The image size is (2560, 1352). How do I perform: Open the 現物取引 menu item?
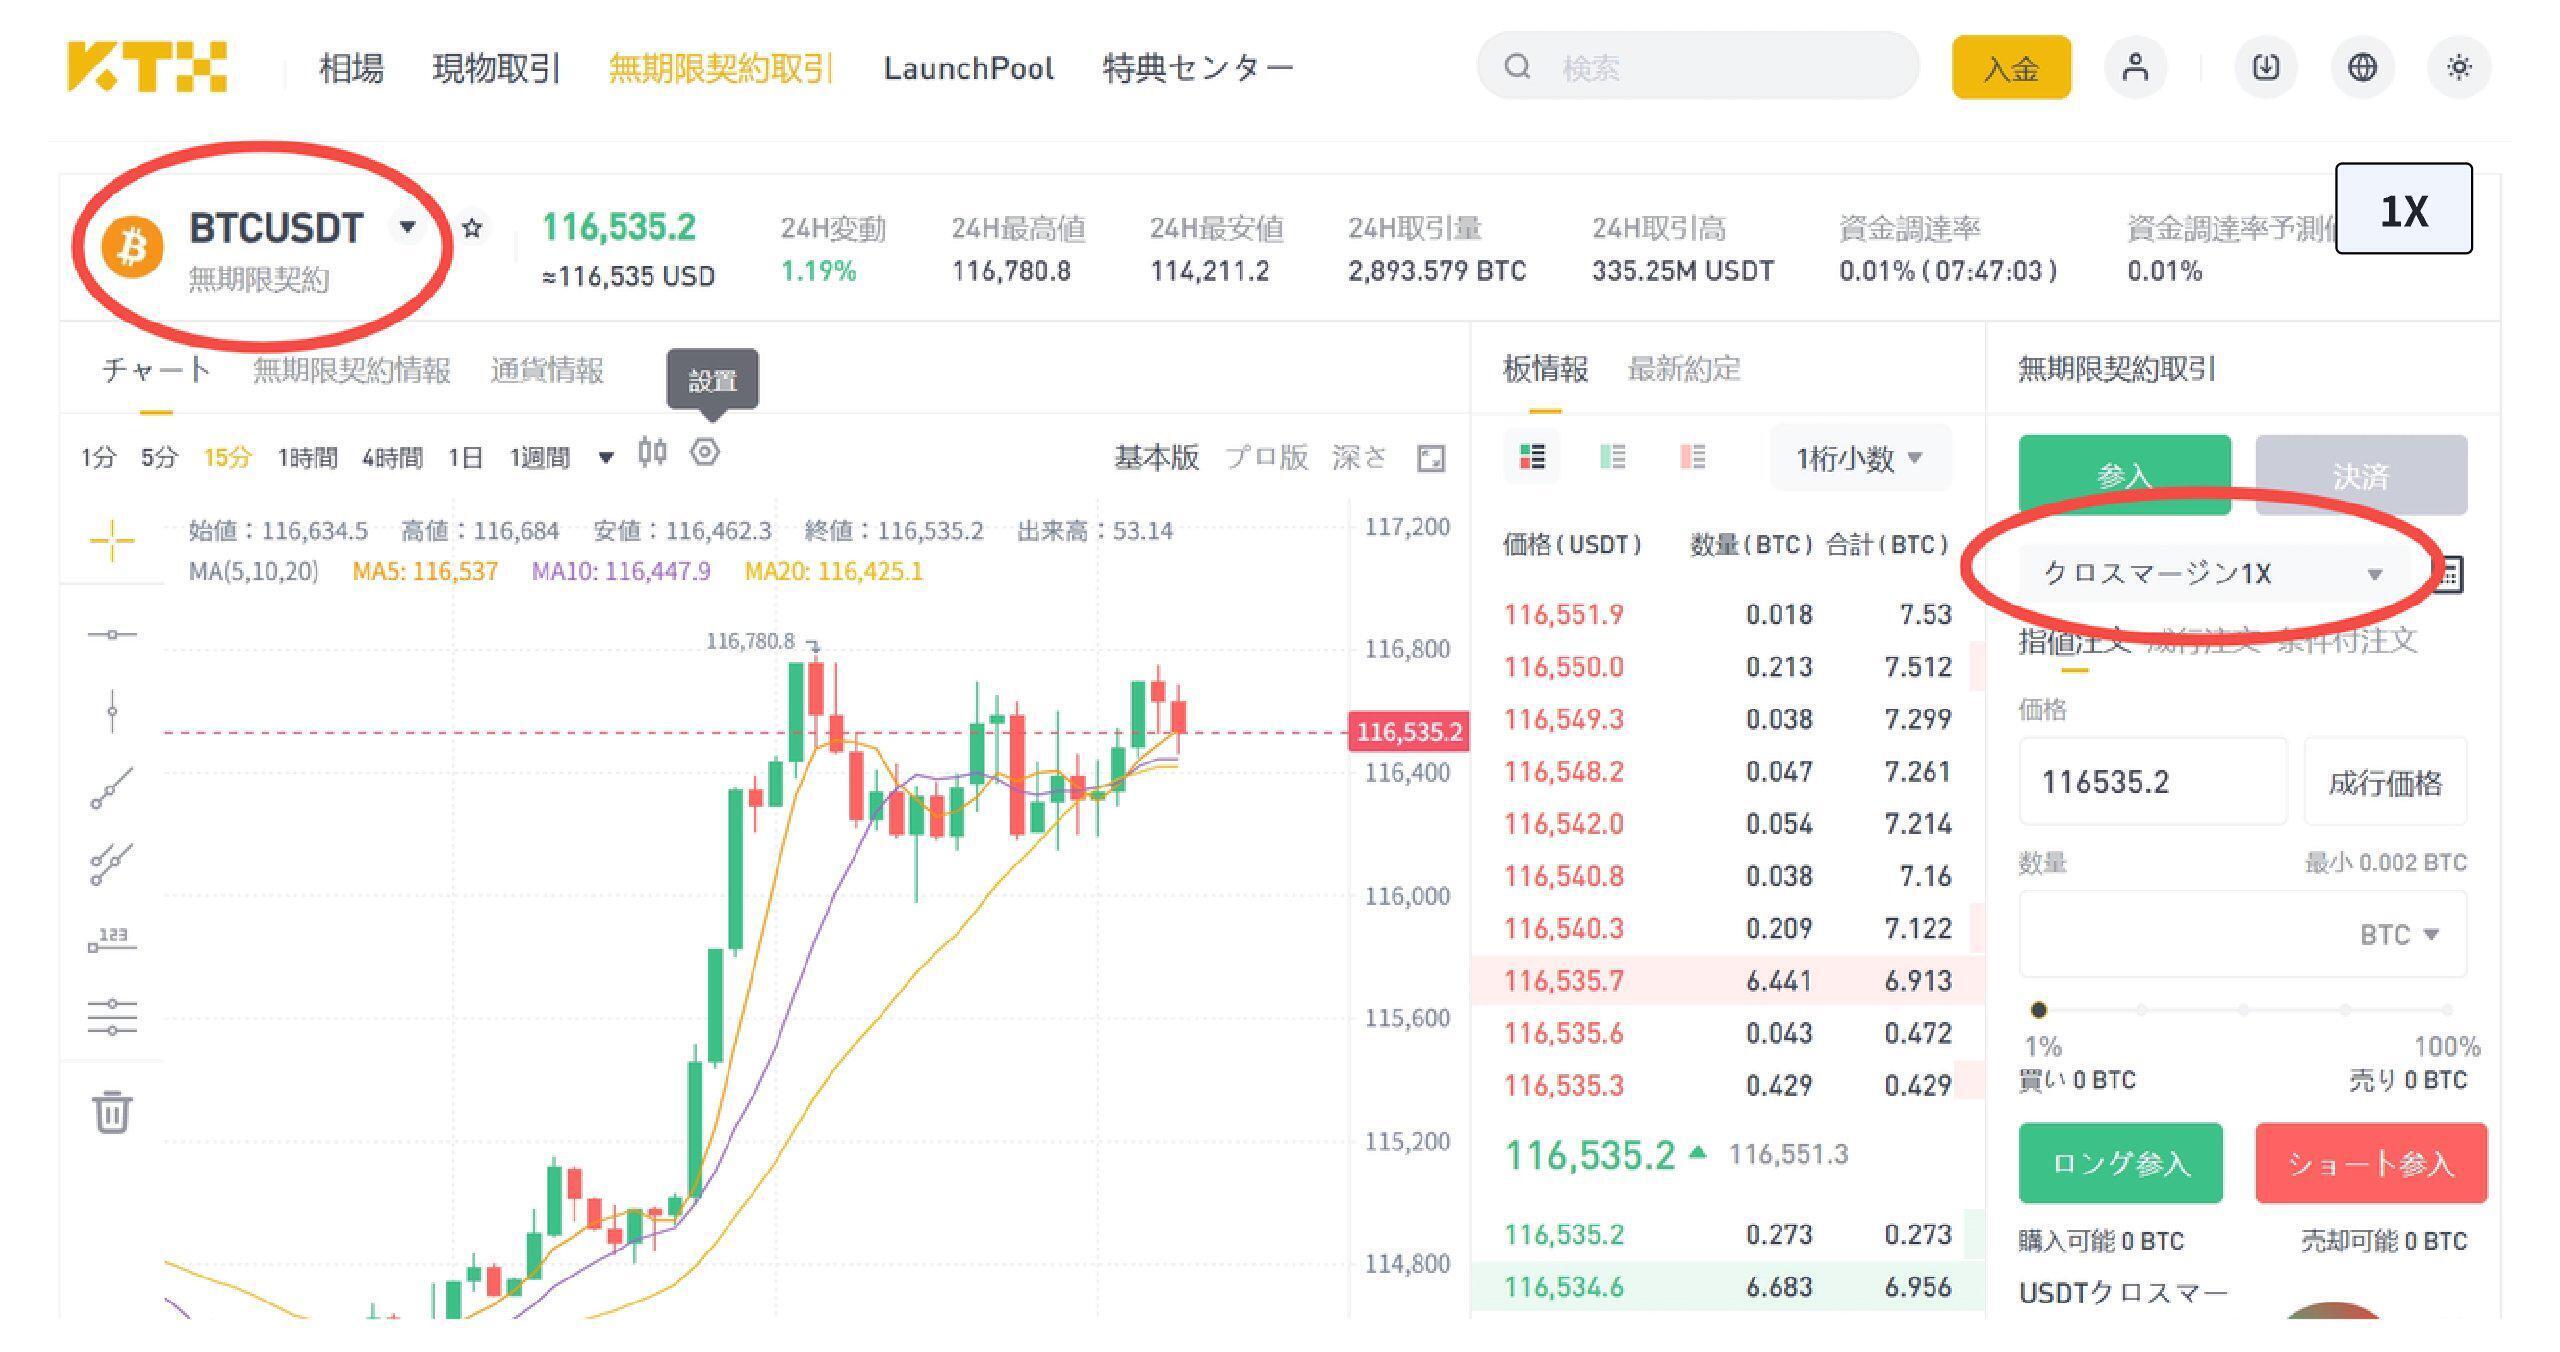tap(496, 68)
